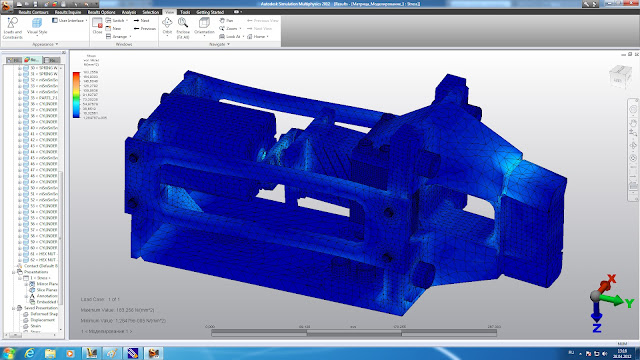
Task: Click the Next window button
Action: click(x=141, y=20)
